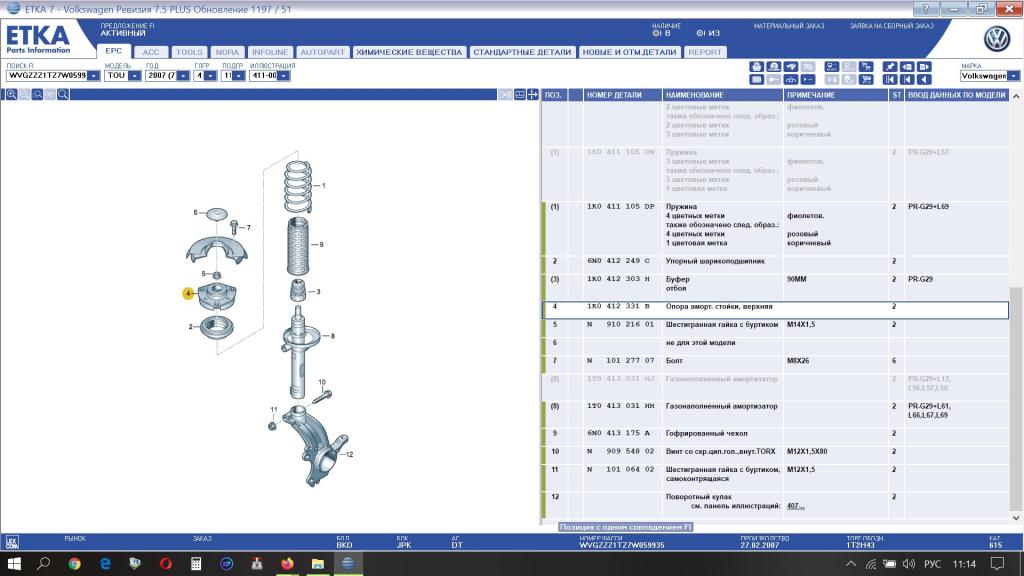Open the REPORT tab
Screen dimensions: 1024x576
click(705, 52)
